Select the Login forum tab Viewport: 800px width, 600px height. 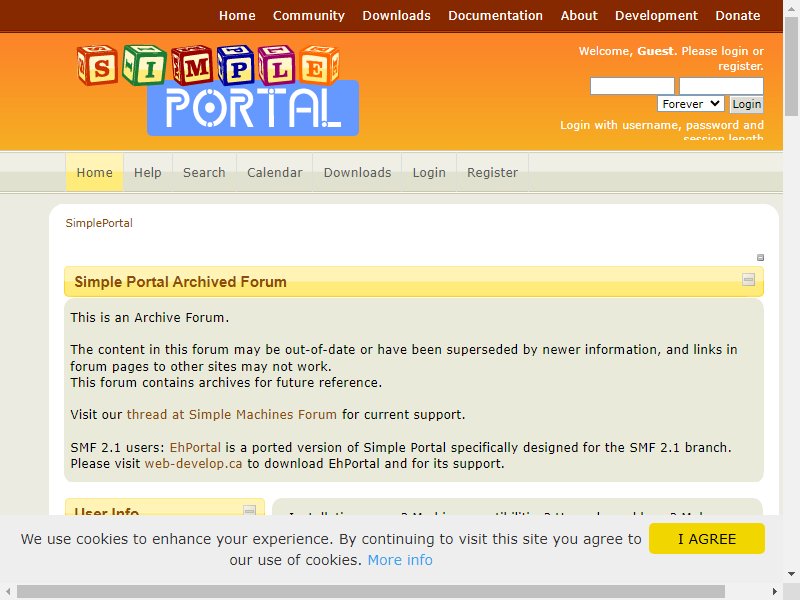[x=429, y=172]
